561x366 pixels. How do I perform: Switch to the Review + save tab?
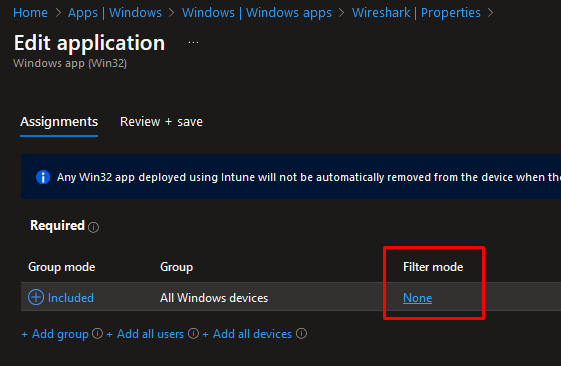pyautogui.click(x=161, y=122)
